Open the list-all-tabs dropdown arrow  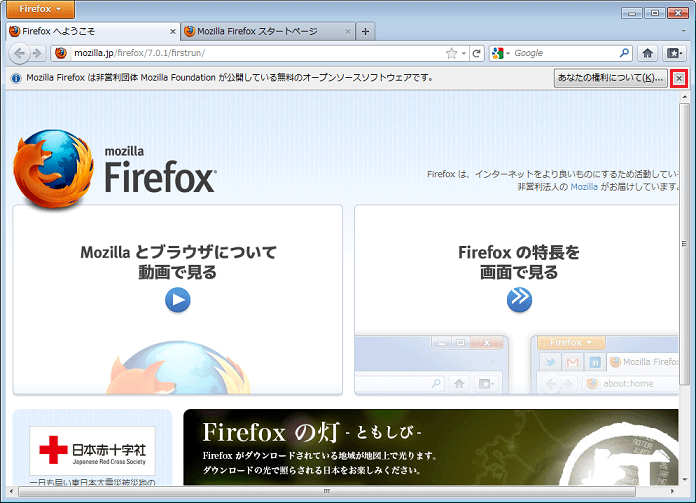pos(684,31)
